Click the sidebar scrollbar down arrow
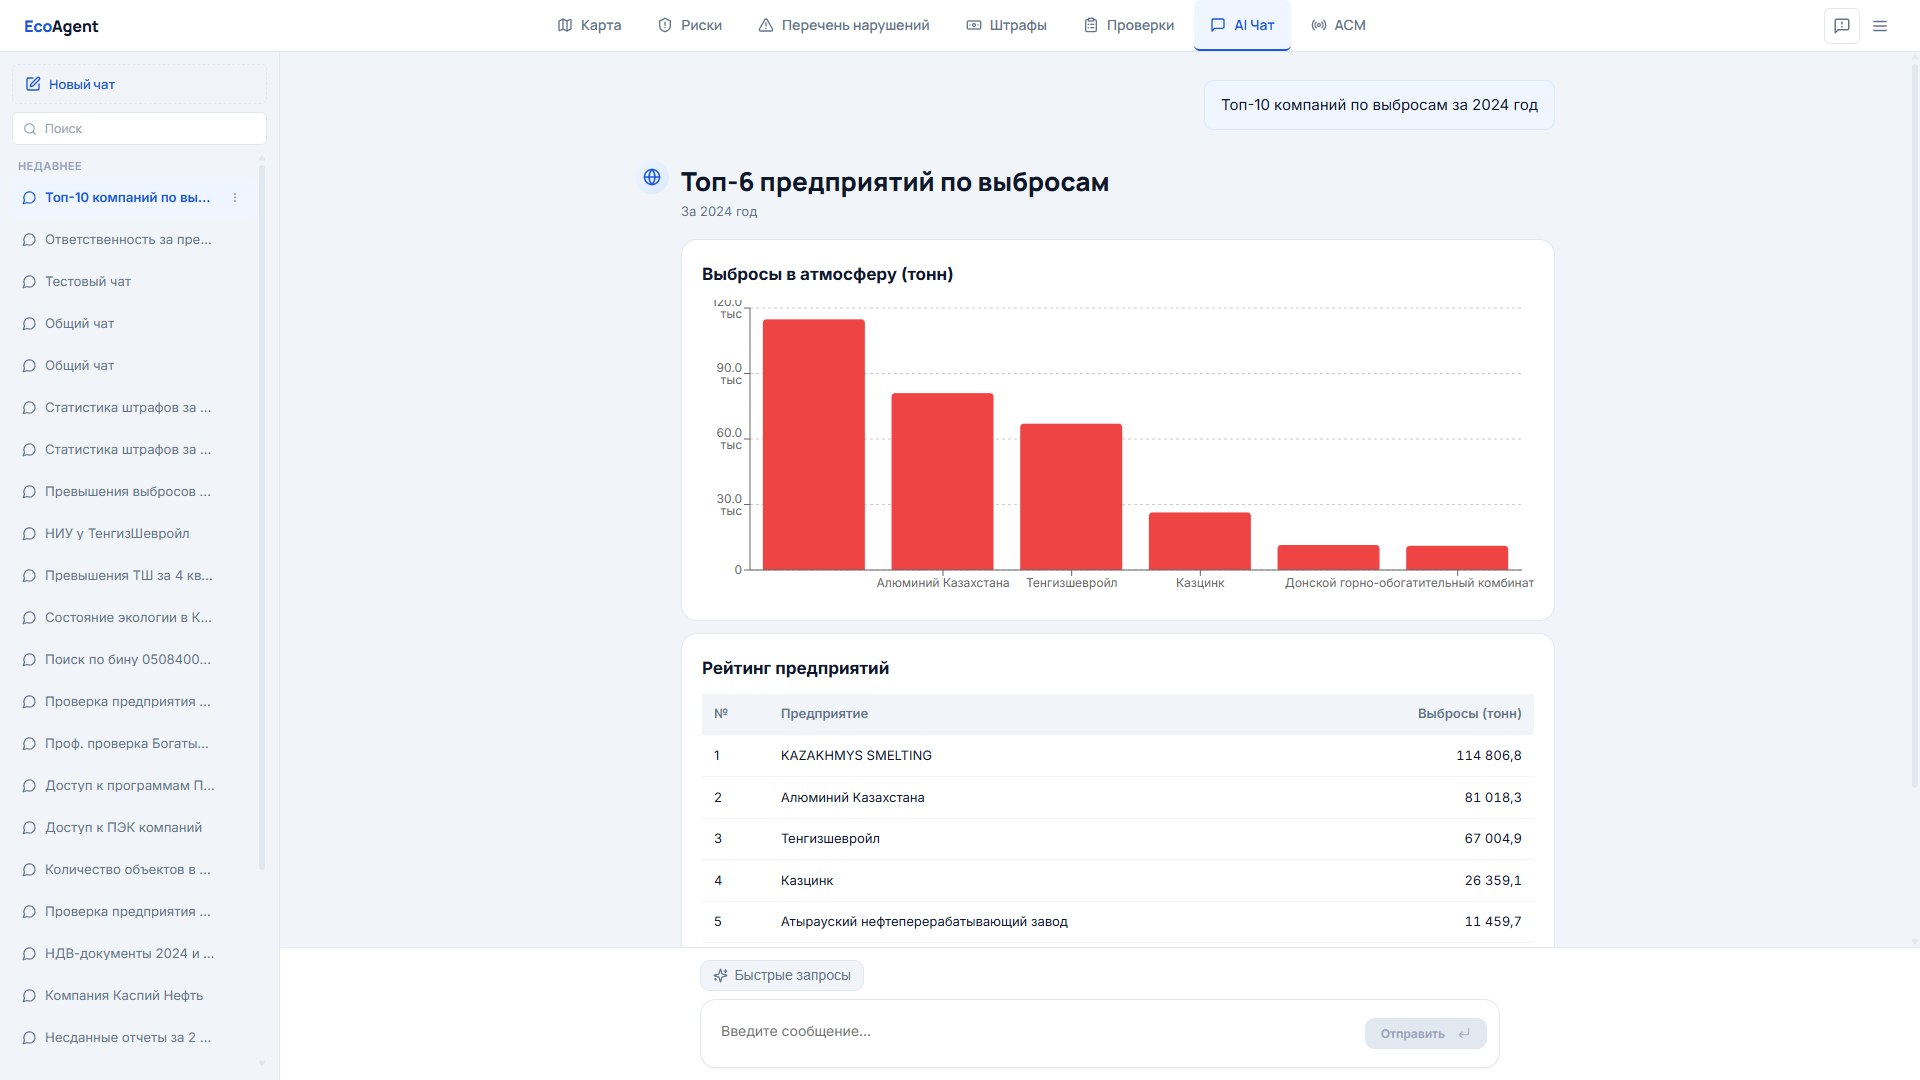This screenshot has width=1920, height=1080. pos(262,1063)
